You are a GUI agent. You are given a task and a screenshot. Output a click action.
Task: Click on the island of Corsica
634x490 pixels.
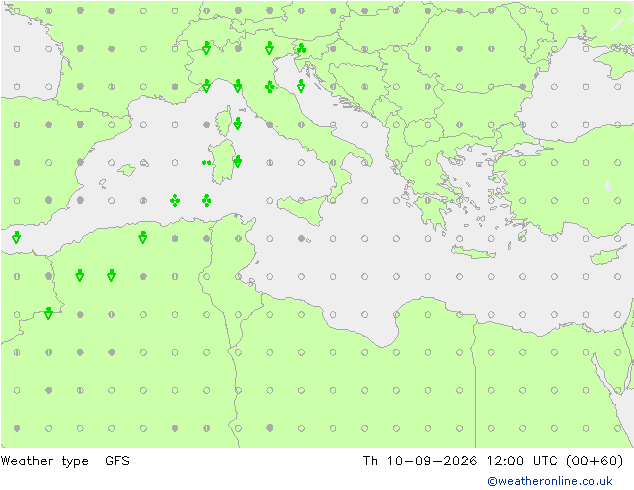pyautogui.click(x=224, y=121)
